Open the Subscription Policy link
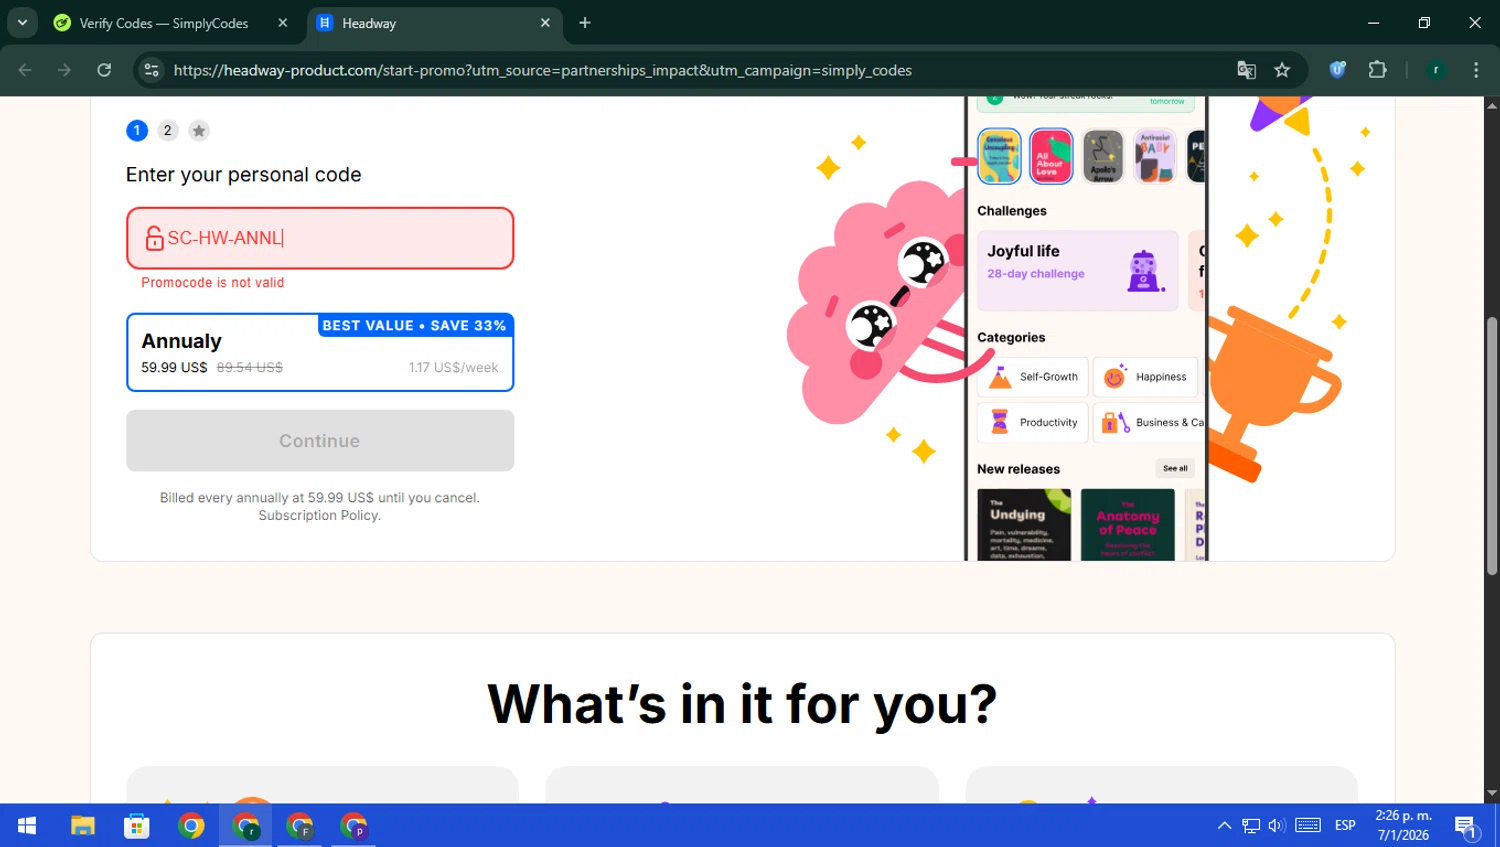This screenshot has width=1500, height=847. pyautogui.click(x=319, y=515)
